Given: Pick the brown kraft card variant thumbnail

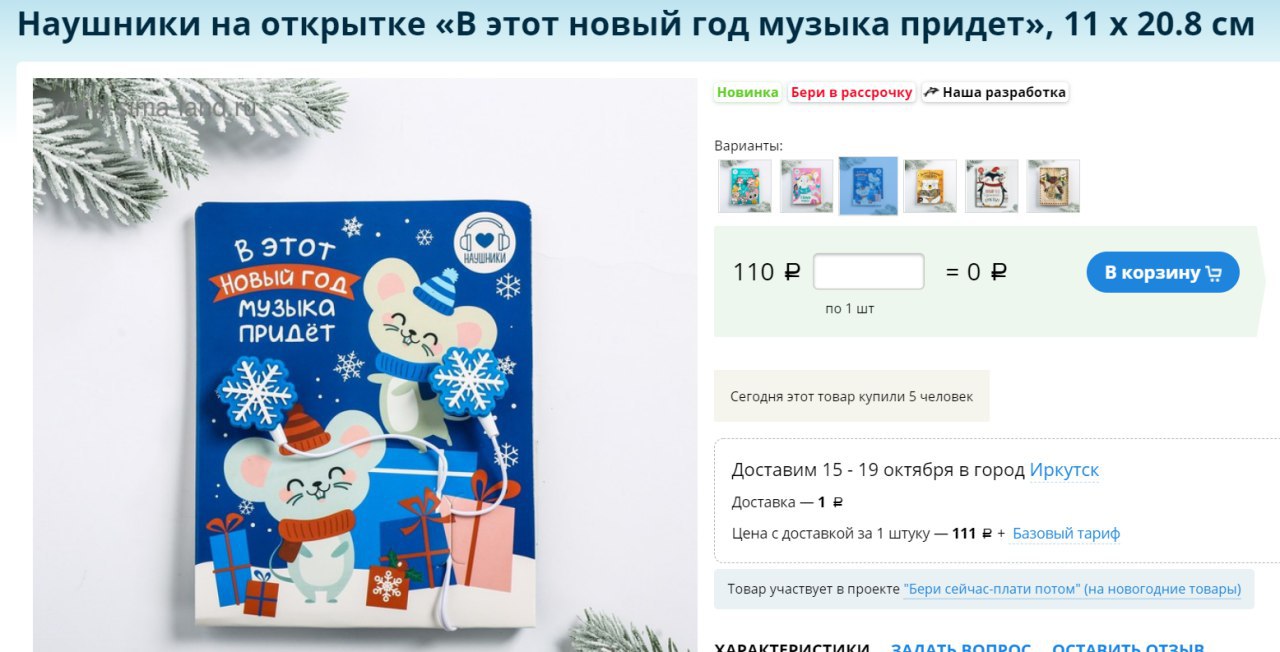Looking at the screenshot, I should pyautogui.click(x=1053, y=186).
